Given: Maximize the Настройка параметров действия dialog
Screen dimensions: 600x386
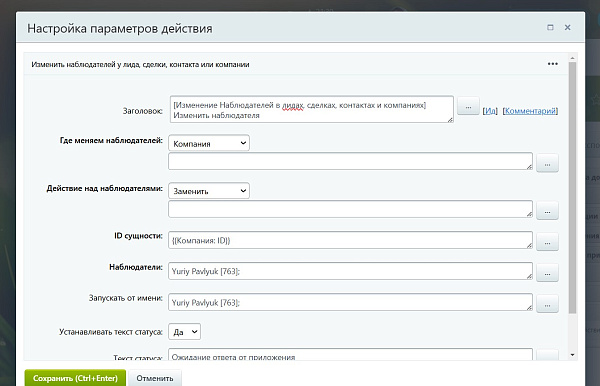Looking at the screenshot, I should pos(550,27).
